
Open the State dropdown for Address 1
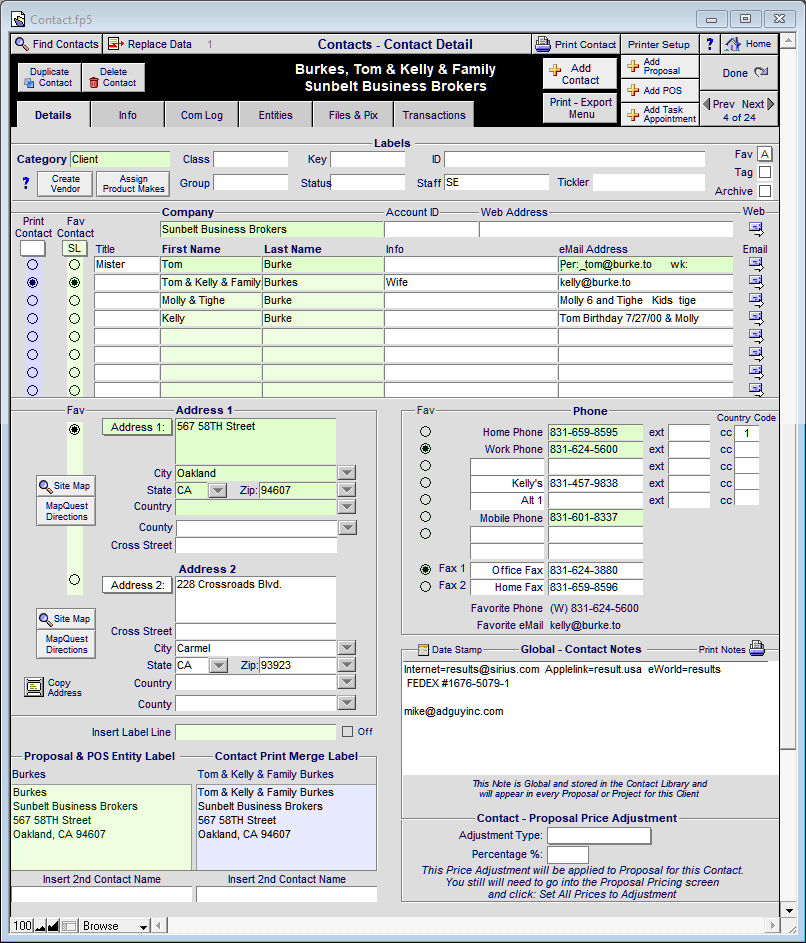(217, 490)
